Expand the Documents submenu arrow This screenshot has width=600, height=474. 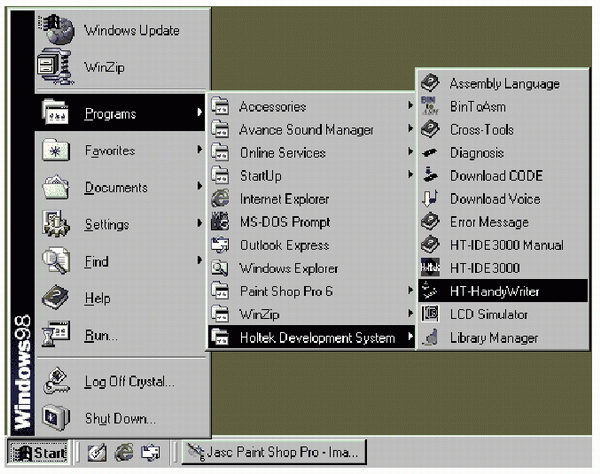tap(199, 186)
